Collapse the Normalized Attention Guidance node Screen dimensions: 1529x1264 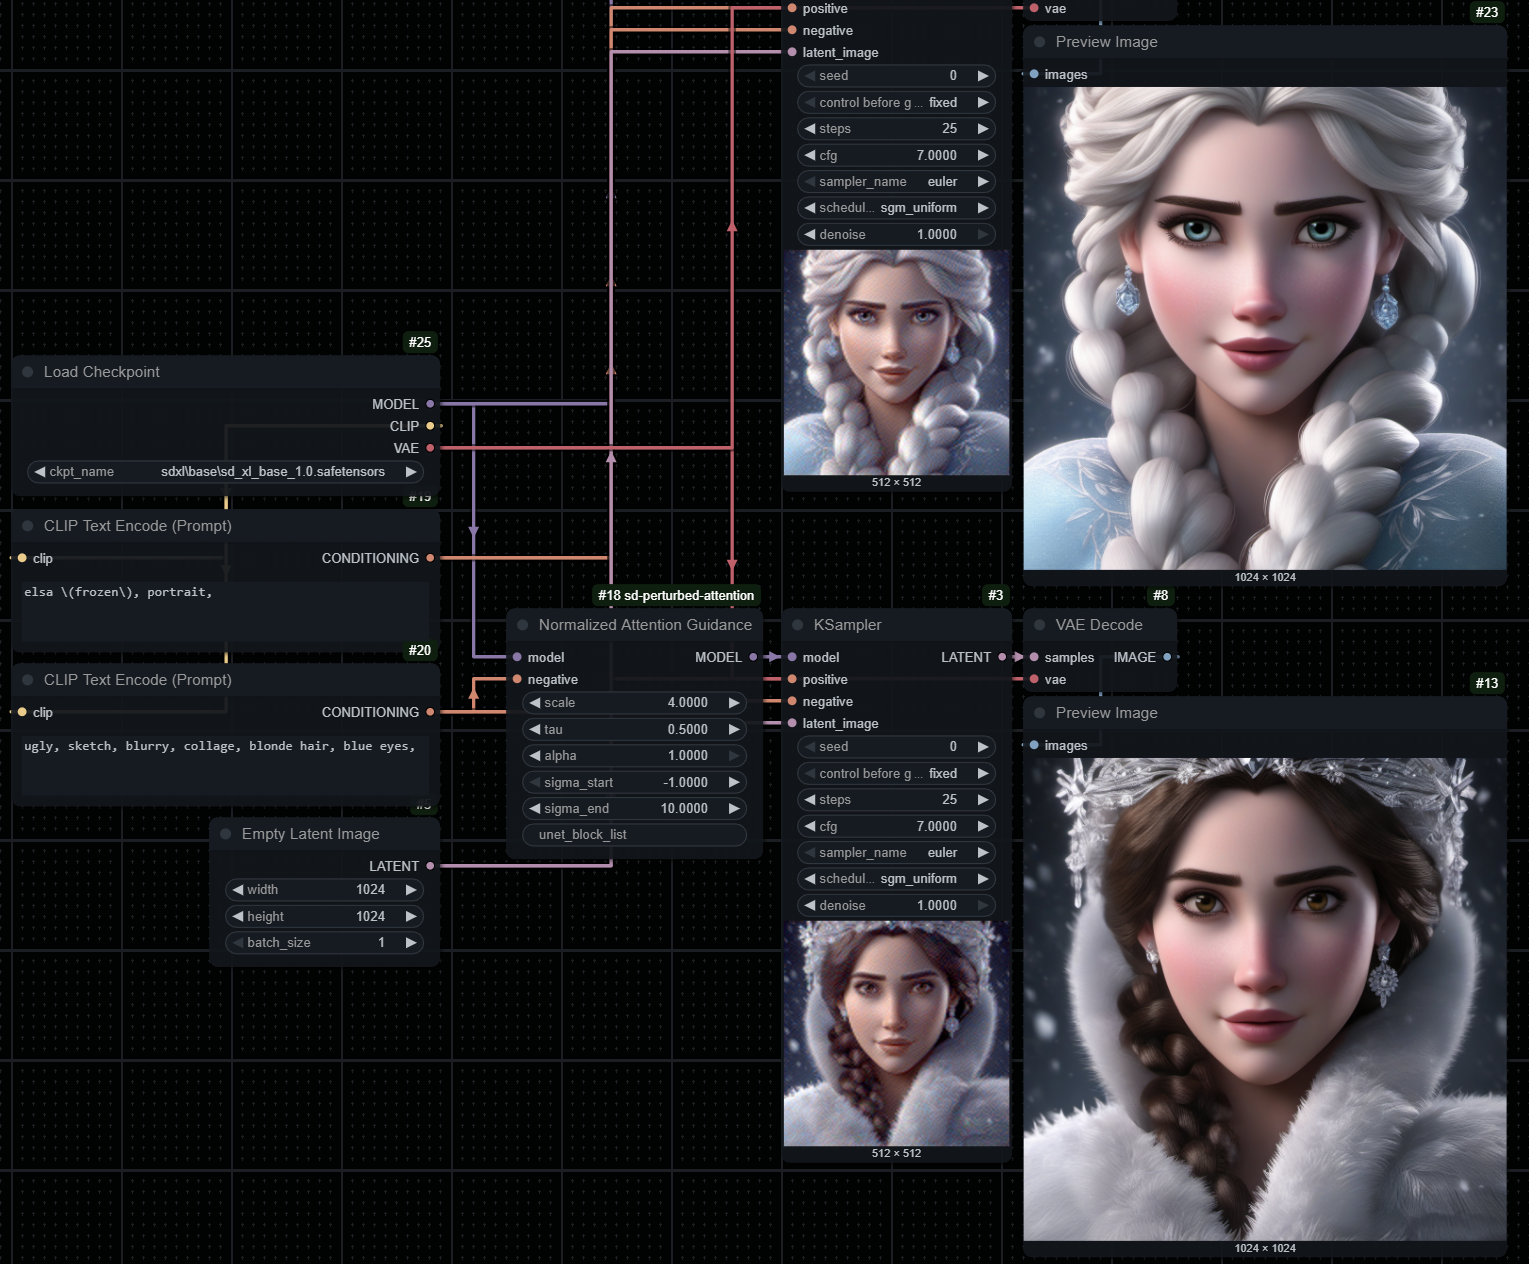click(x=523, y=625)
